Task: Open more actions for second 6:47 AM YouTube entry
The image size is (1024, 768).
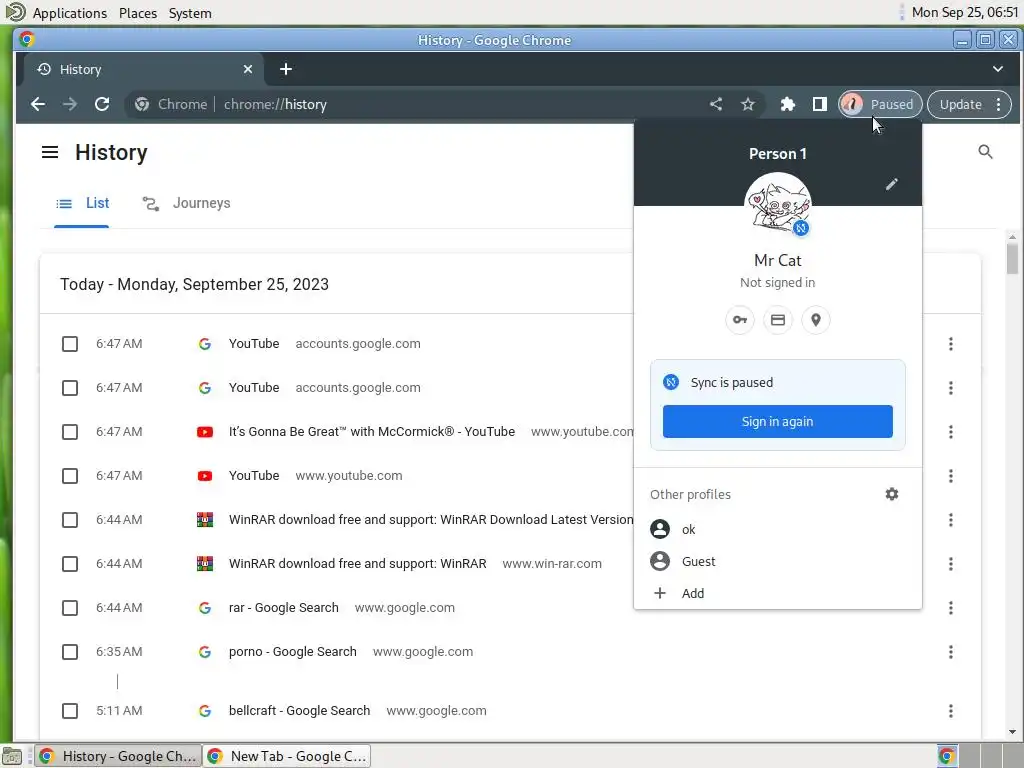Action: (x=951, y=388)
